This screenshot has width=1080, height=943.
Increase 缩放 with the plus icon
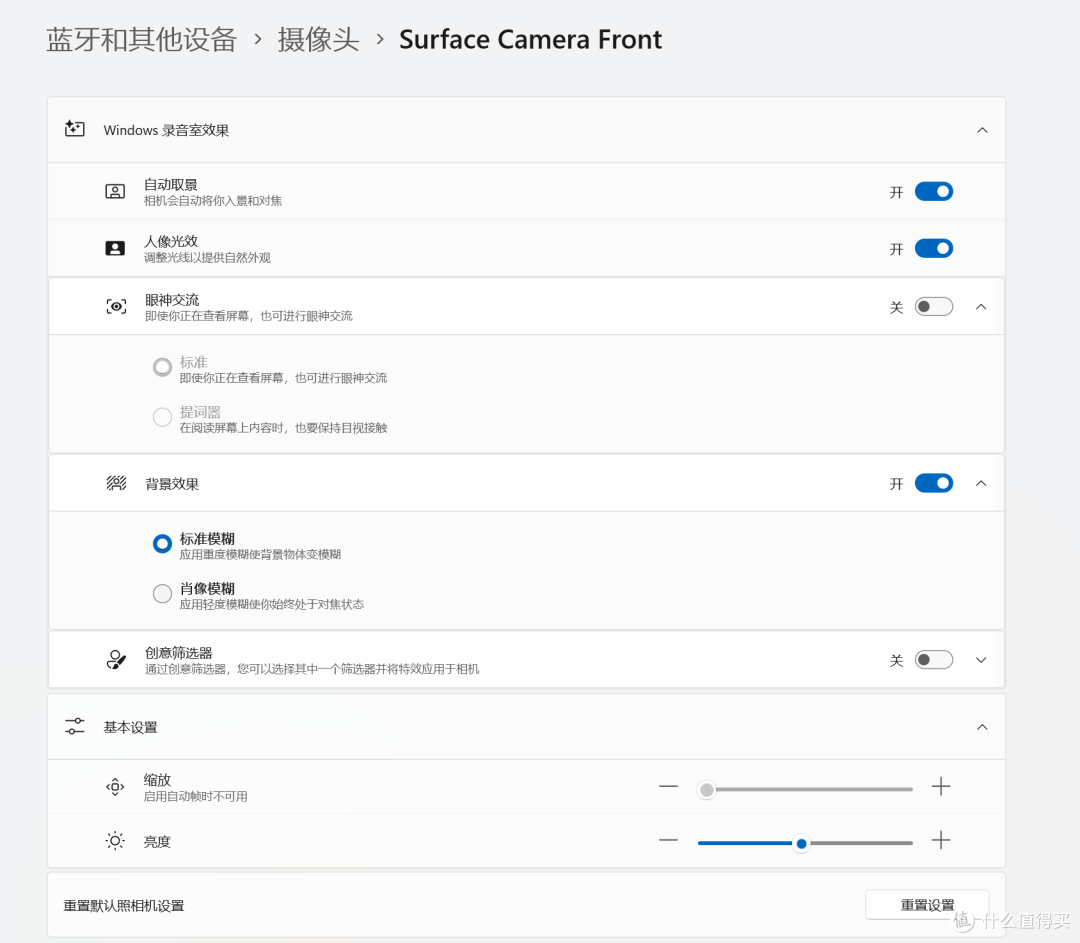(941, 787)
